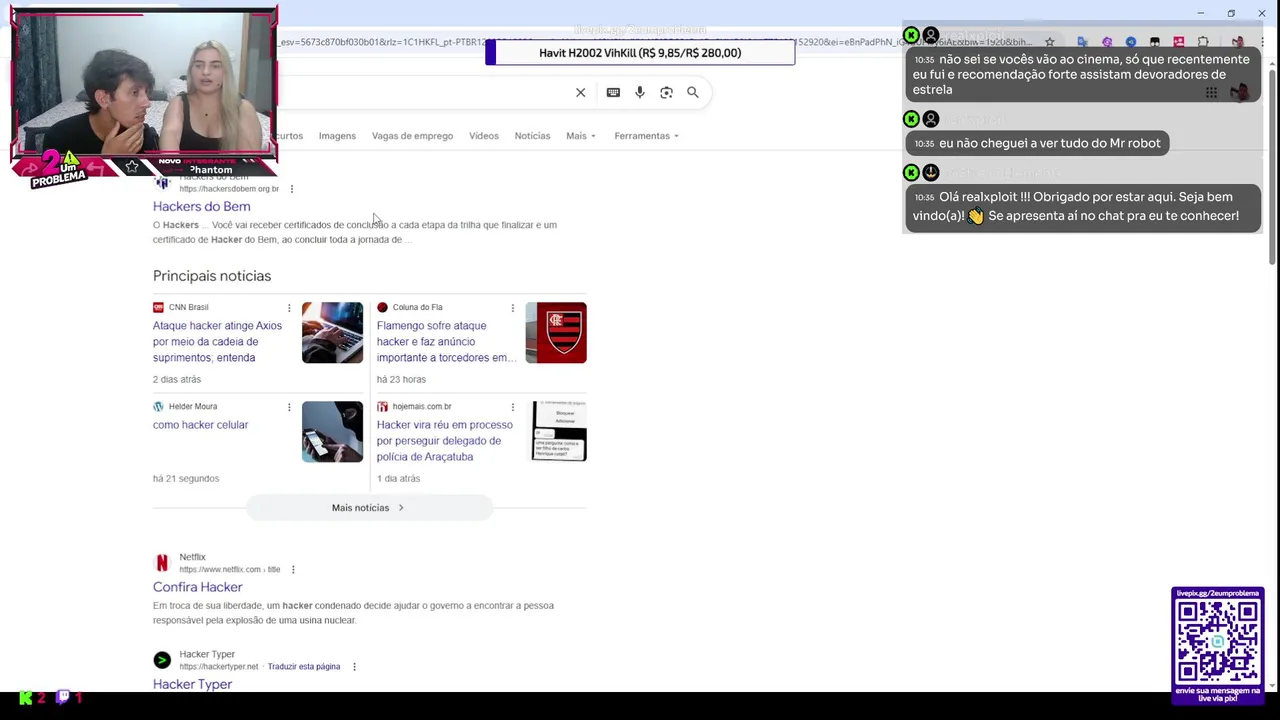The height and width of the screenshot is (720, 1280).
Task: Open the Hackers do Bem result
Action: pos(201,206)
